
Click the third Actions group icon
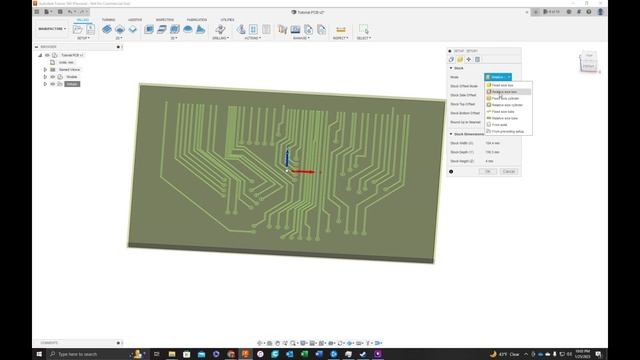pyautogui.click(x=266, y=29)
